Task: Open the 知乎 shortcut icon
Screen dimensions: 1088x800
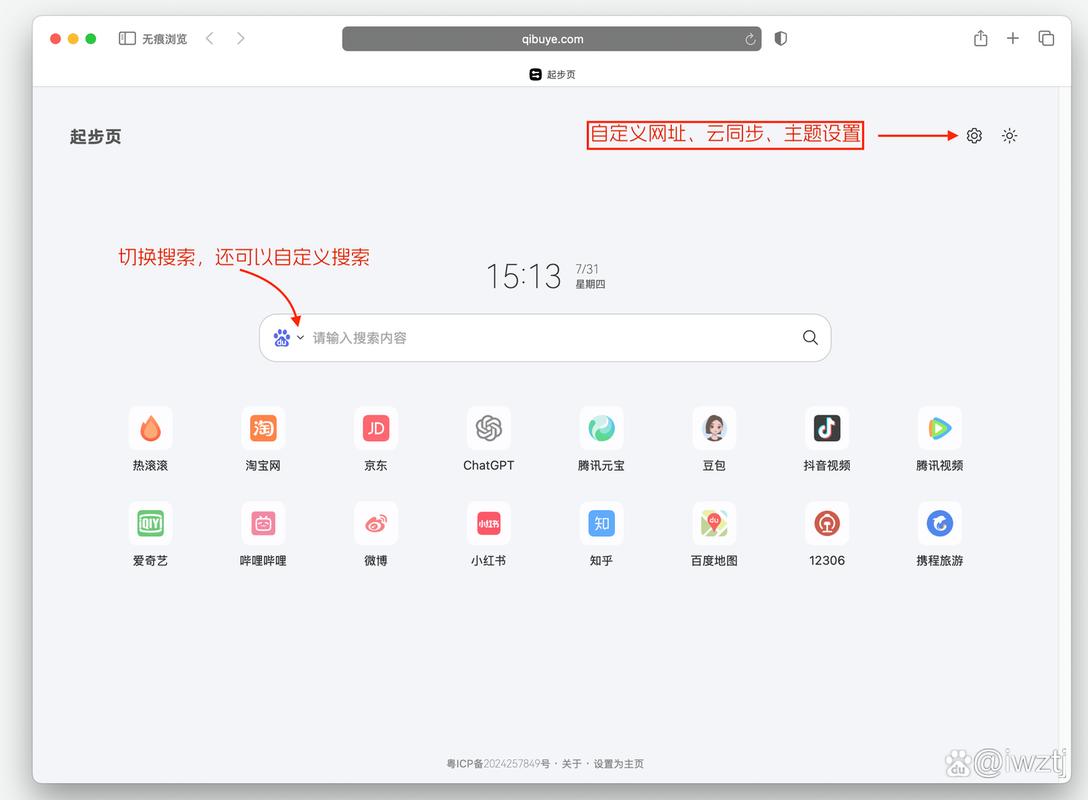Action: (x=601, y=523)
